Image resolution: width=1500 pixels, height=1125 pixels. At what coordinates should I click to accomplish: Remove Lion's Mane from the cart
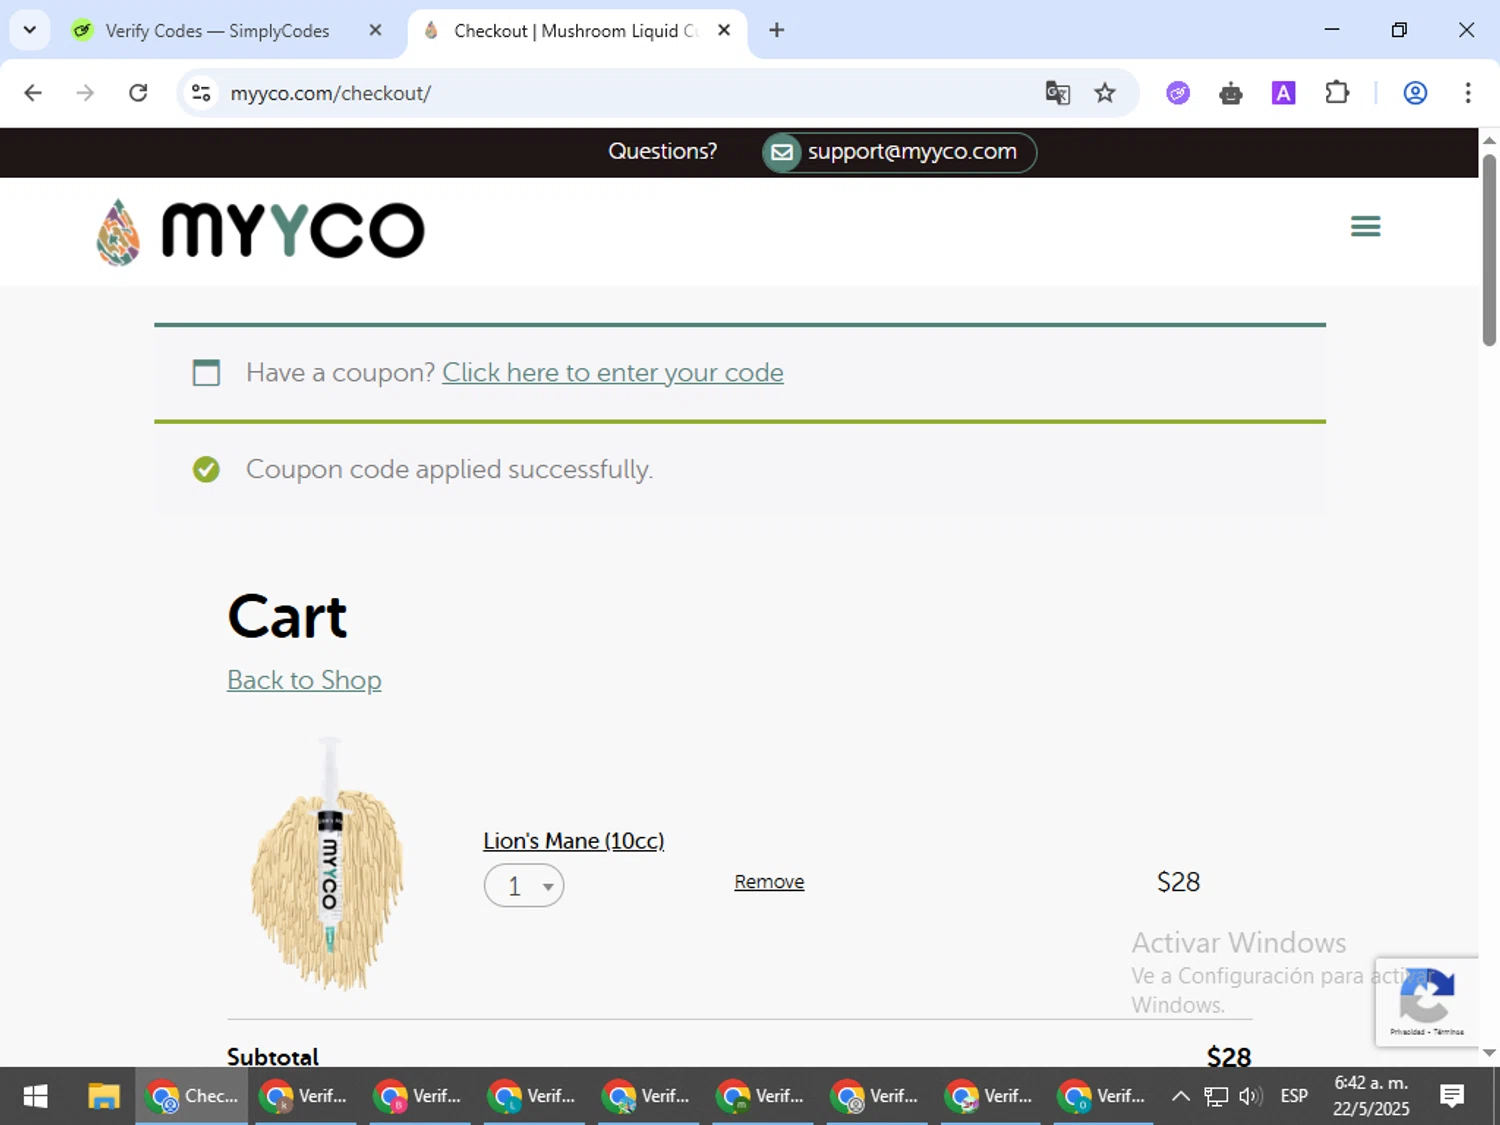pyautogui.click(x=769, y=882)
